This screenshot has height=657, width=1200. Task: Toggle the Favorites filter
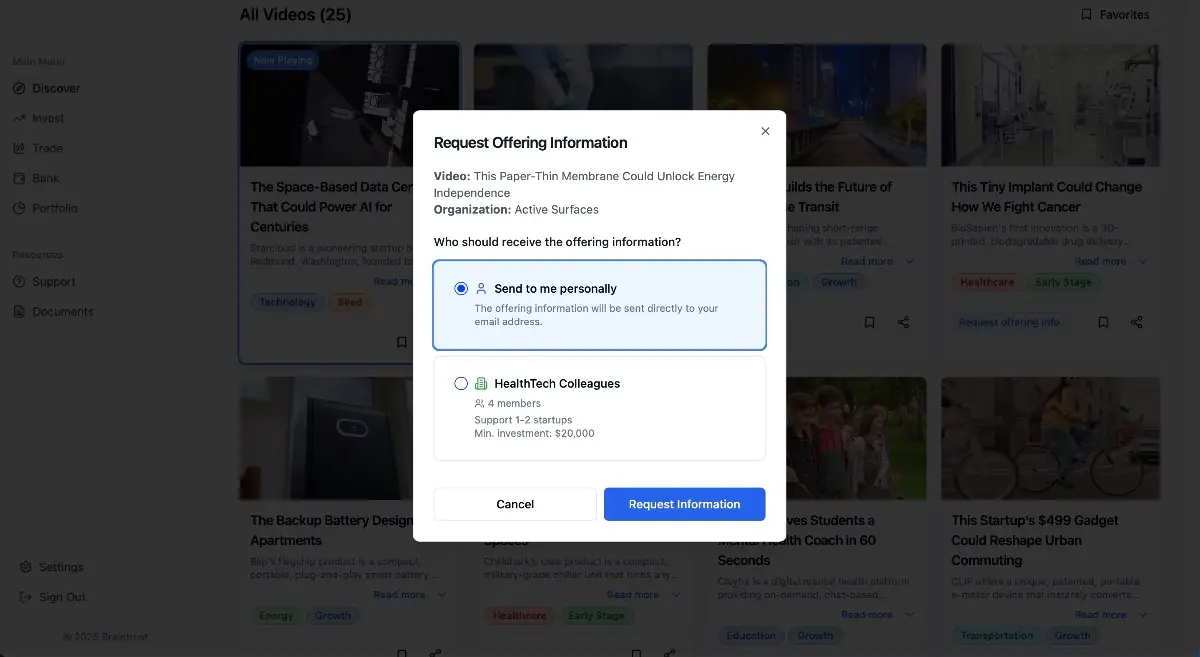point(1114,15)
